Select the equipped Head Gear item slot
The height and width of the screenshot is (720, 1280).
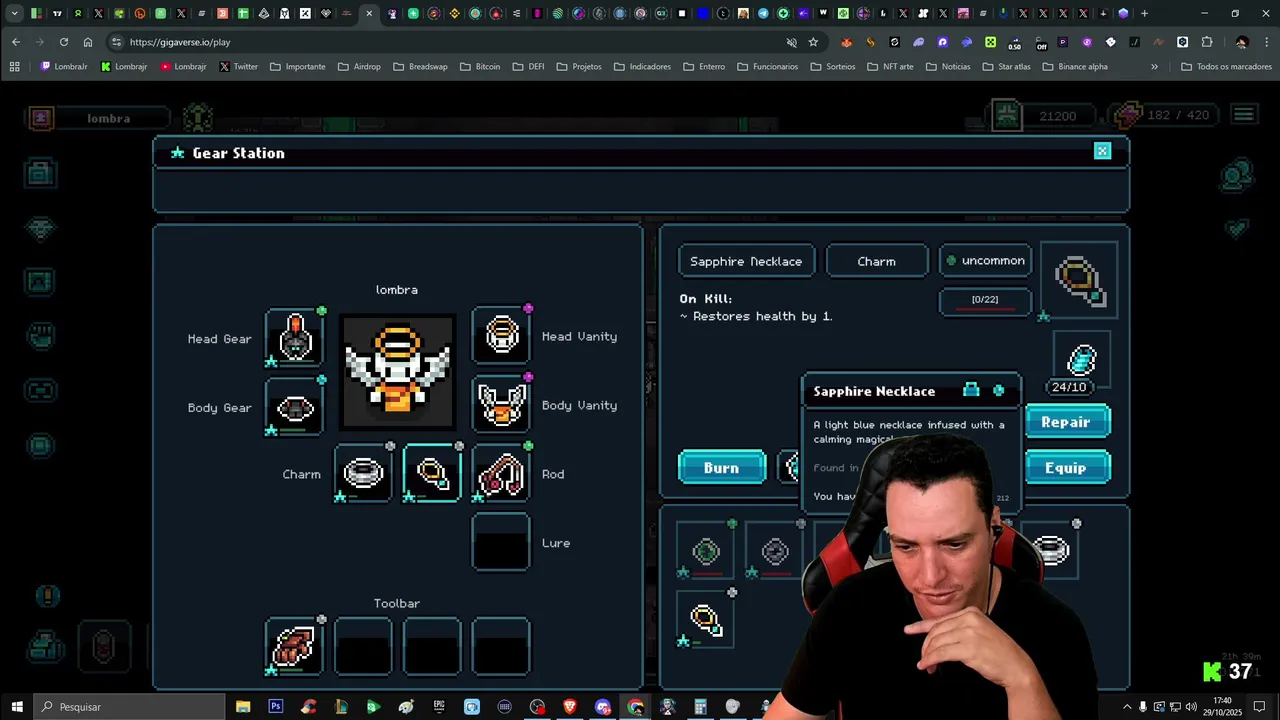[295, 337]
